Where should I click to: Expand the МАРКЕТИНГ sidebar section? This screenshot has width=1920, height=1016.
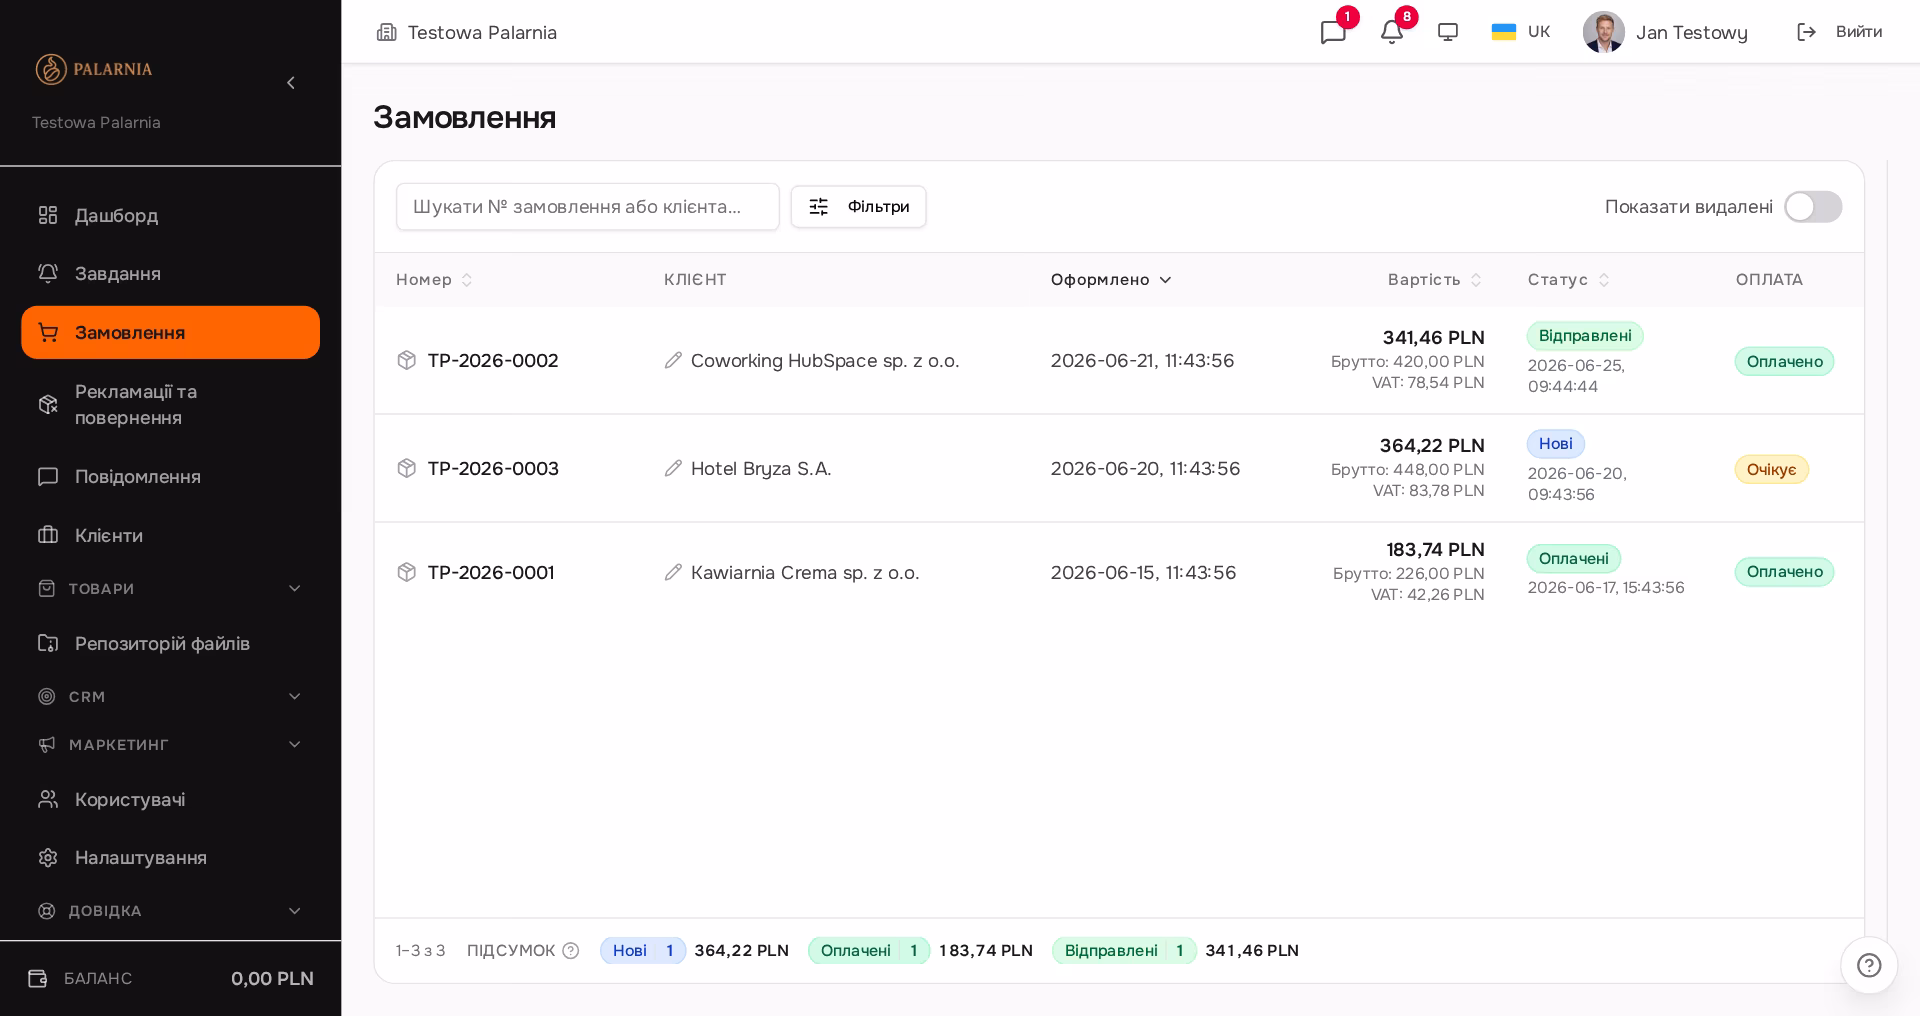(170, 744)
